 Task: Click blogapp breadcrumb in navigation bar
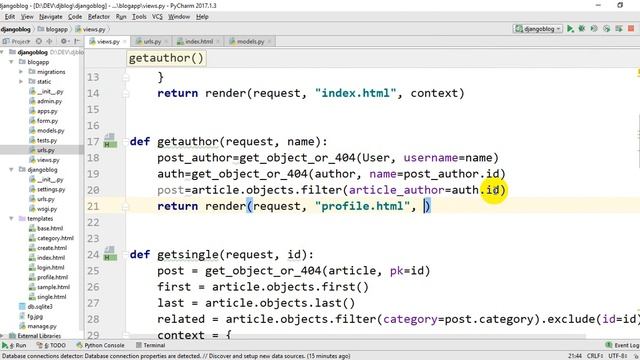click(x=53, y=29)
